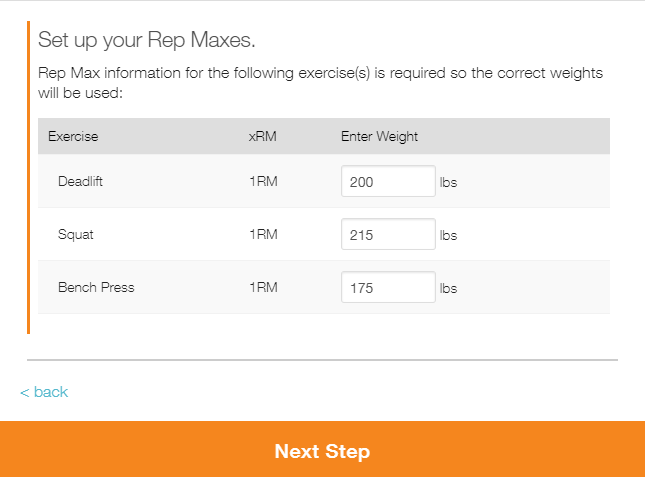Click the xRM column header
645x477 pixels.
tap(263, 136)
